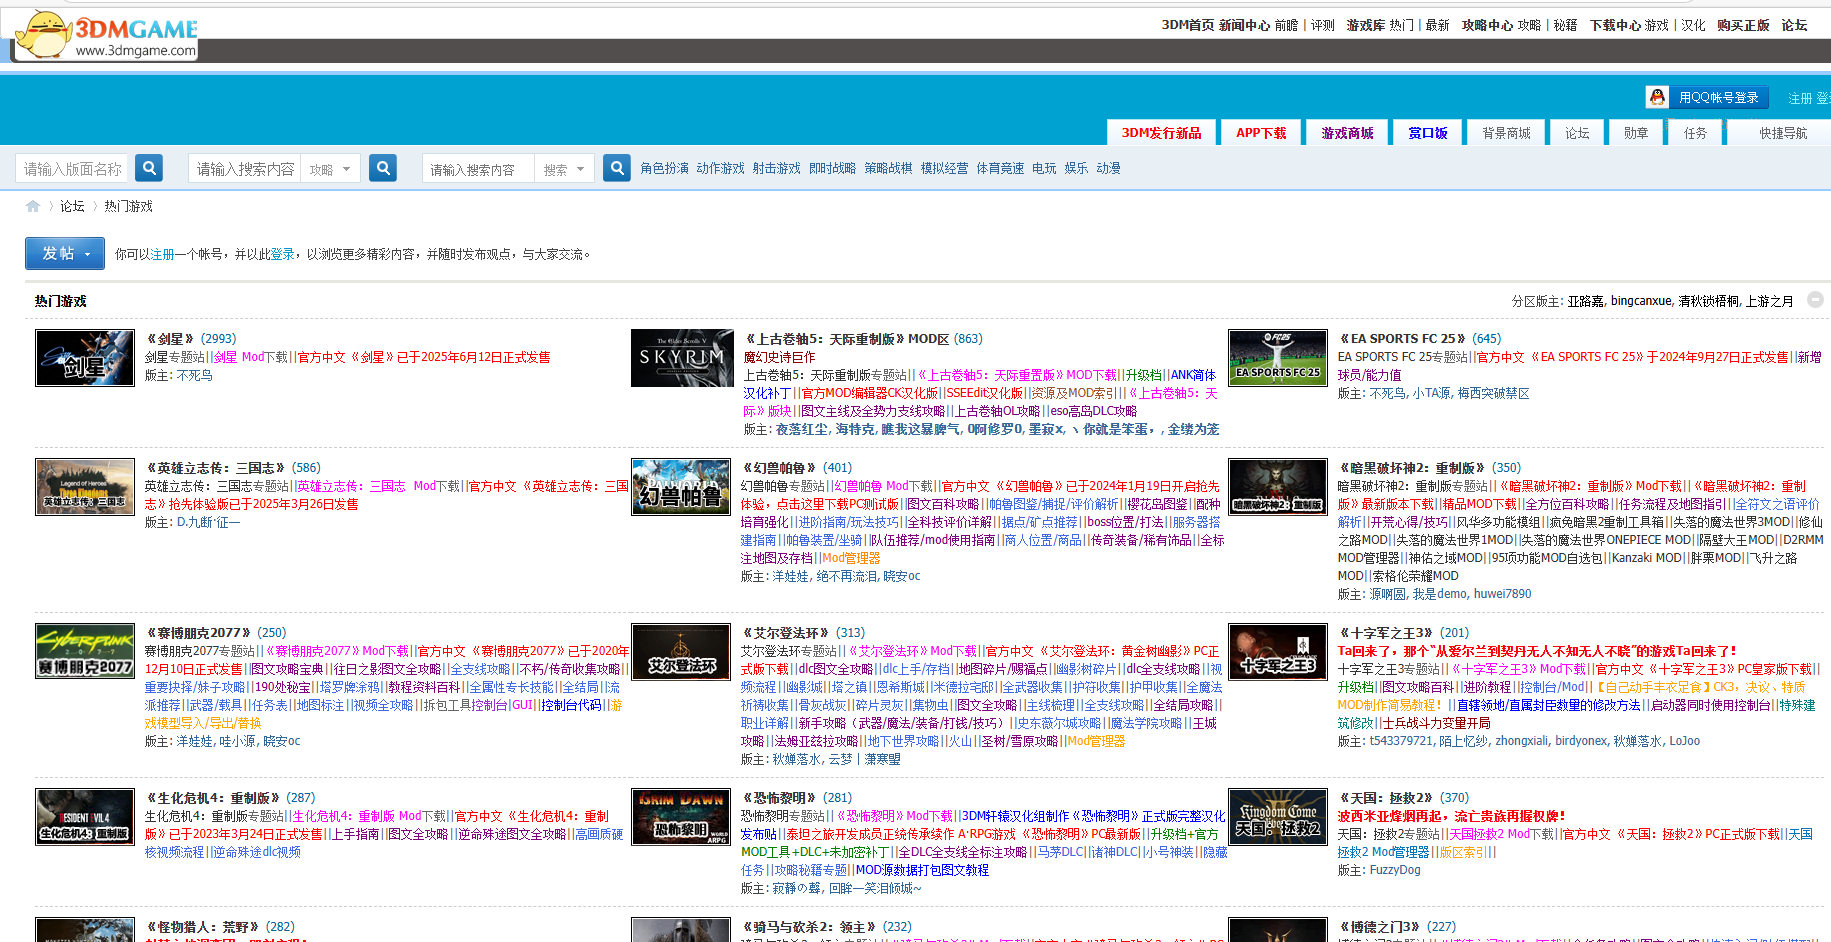Open the 攻略 search type dropdown
Screen dimensions: 1831x942
point(331,169)
